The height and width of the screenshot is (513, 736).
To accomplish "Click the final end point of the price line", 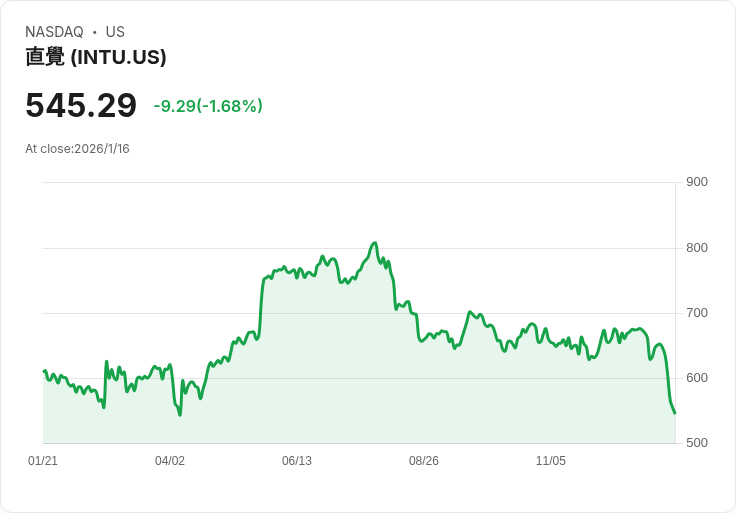I will [x=675, y=412].
